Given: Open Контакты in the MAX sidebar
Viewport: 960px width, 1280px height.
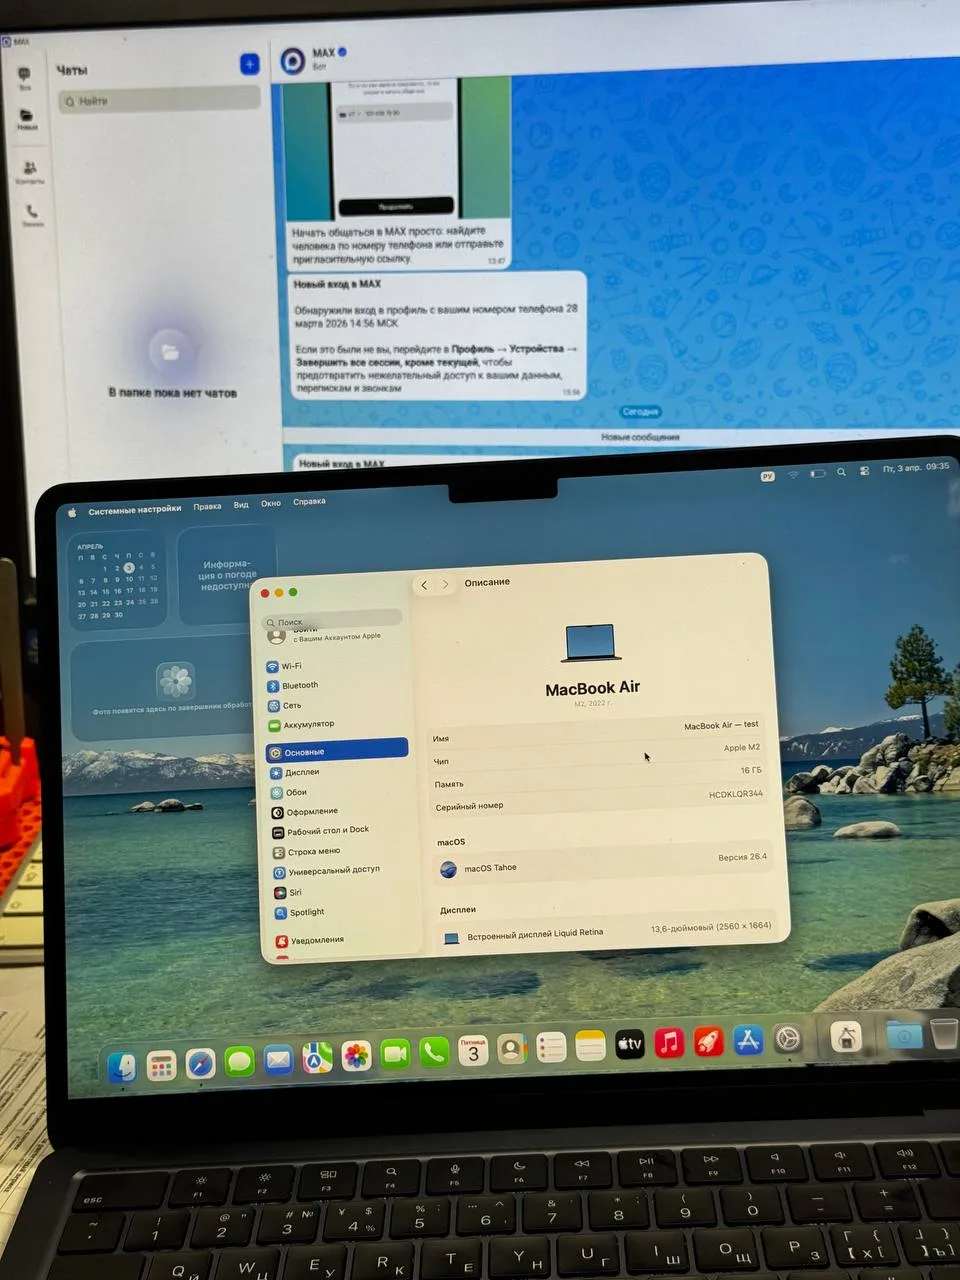Looking at the screenshot, I should pos(29,172).
